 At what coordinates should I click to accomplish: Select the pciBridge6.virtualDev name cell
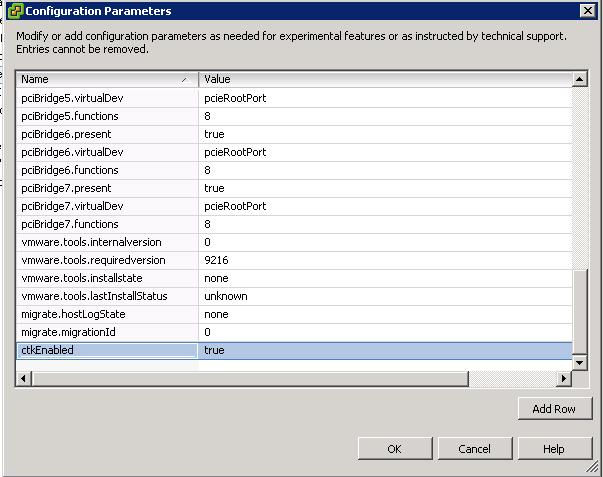[x=107, y=152]
